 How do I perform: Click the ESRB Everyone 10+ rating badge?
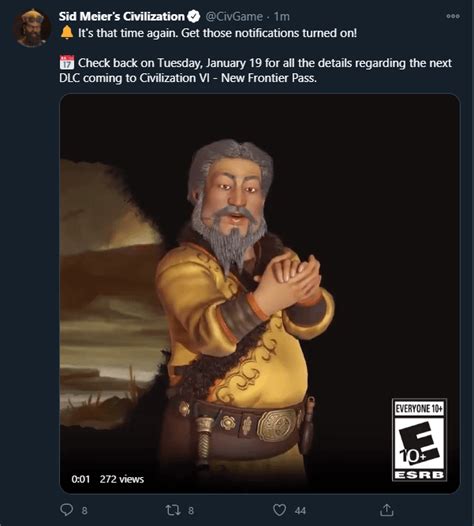point(419,440)
